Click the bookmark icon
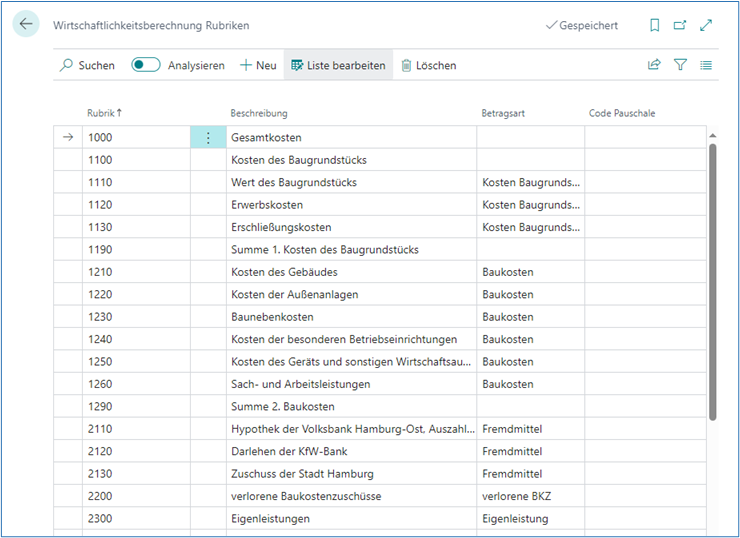This screenshot has width=740, height=538. pyautogui.click(x=655, y=25)
